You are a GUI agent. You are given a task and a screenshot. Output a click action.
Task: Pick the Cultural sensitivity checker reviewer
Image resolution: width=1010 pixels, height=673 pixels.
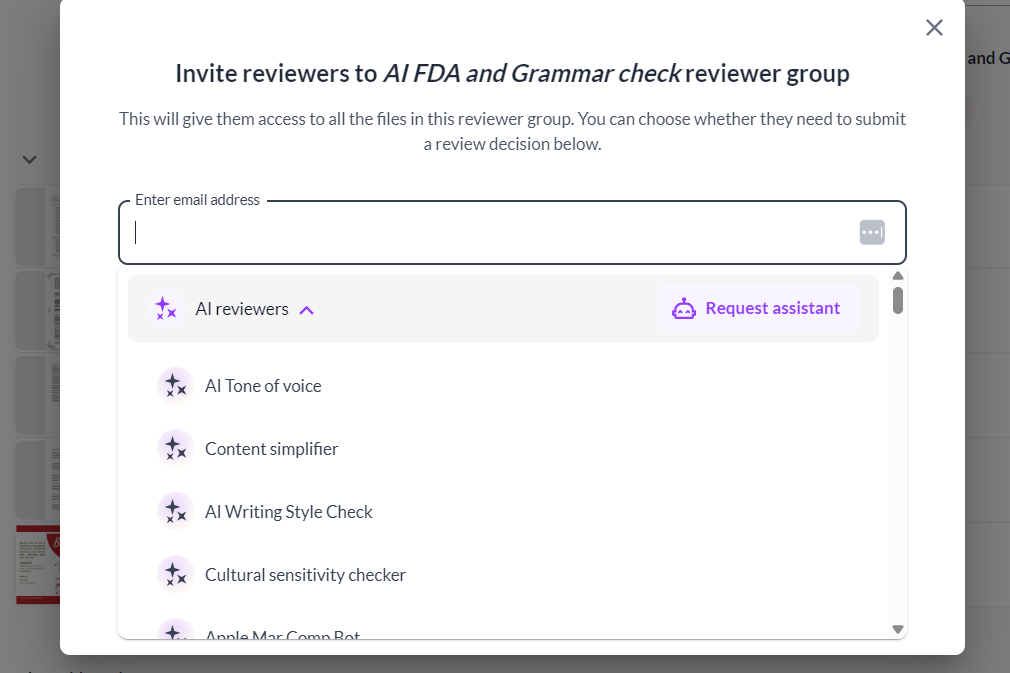click(x=305, y=574)
